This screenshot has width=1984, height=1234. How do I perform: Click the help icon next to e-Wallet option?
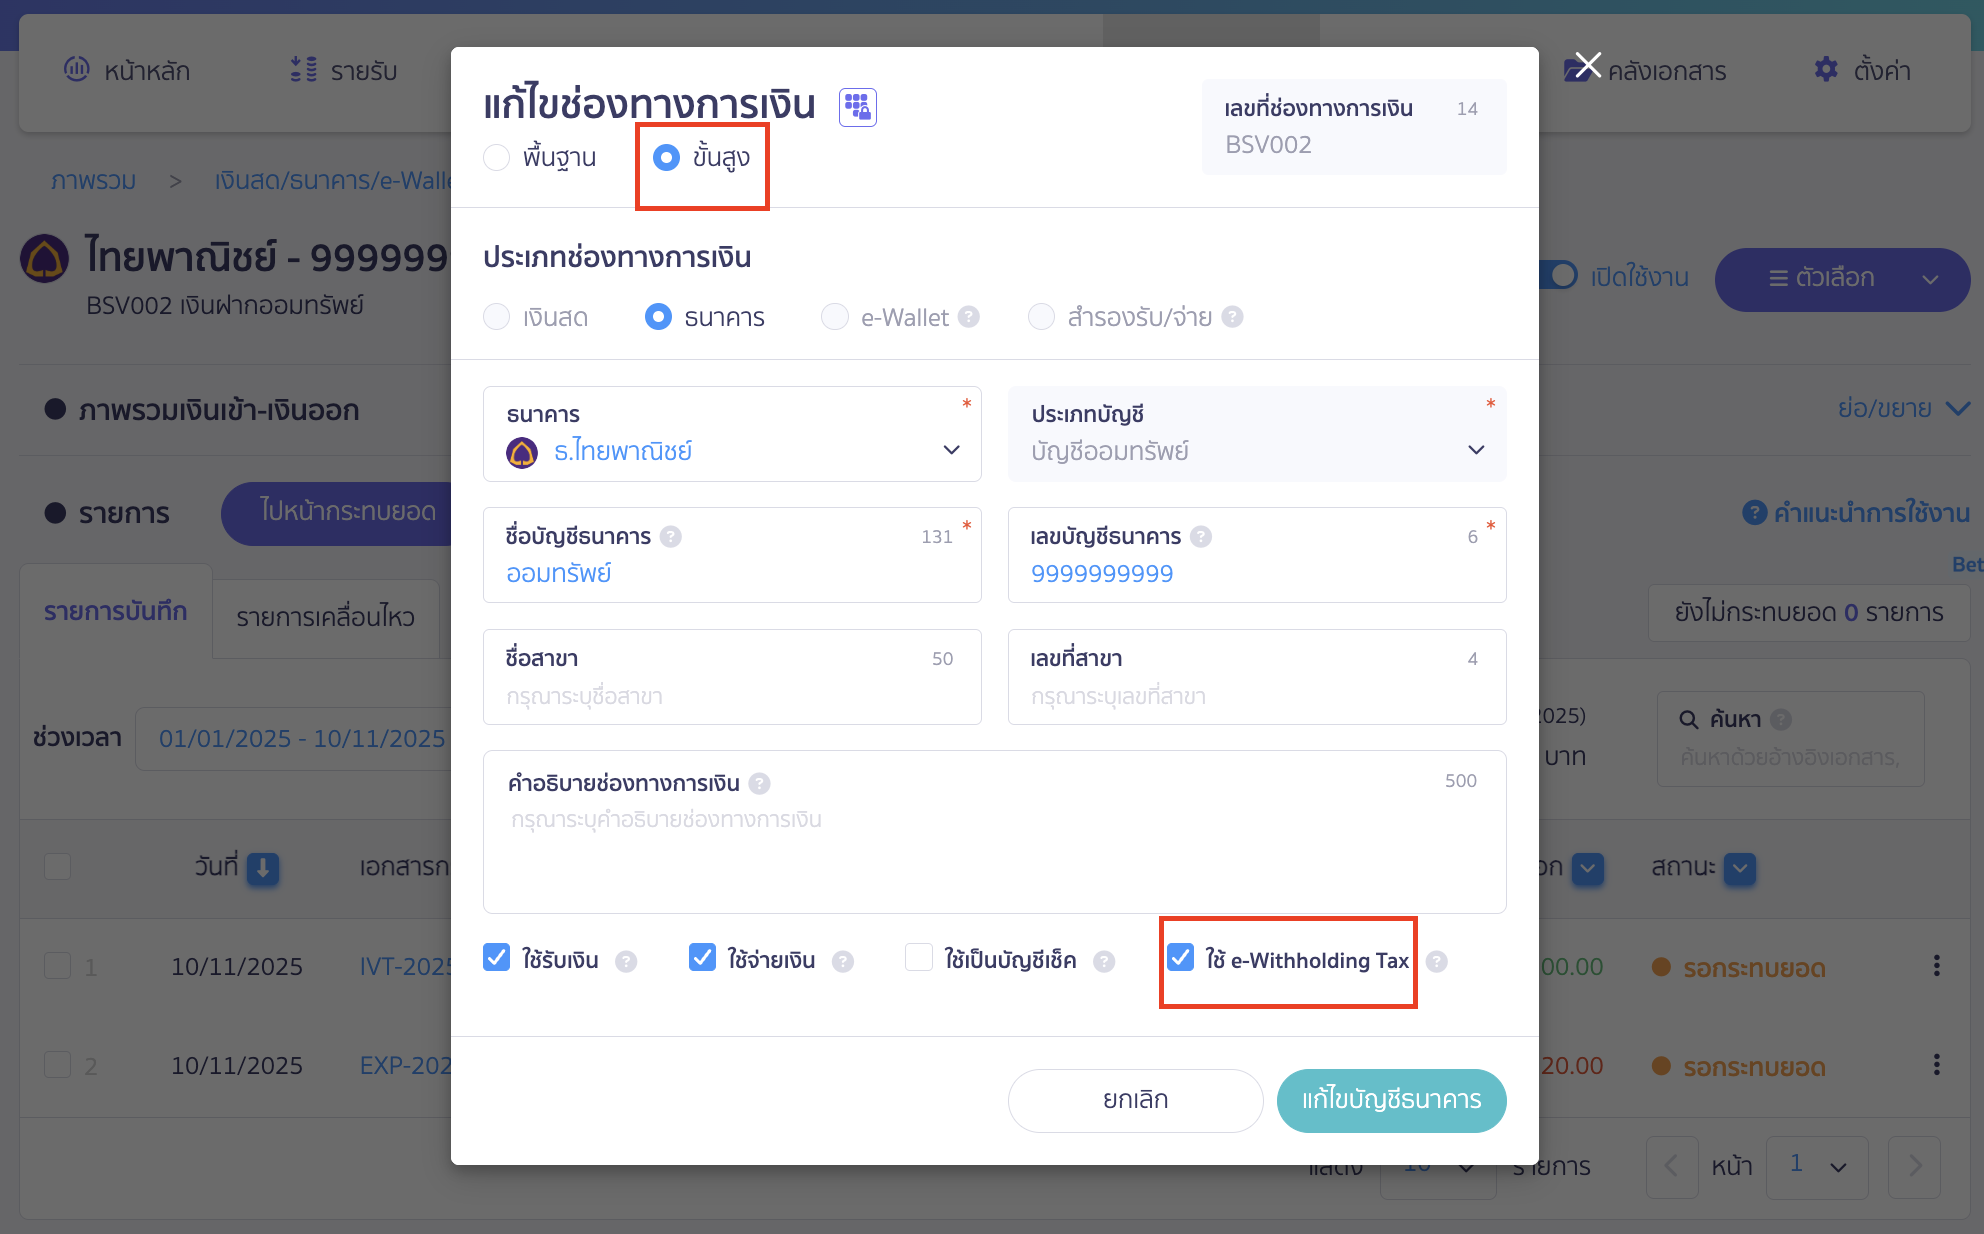(x=967, y=317)
